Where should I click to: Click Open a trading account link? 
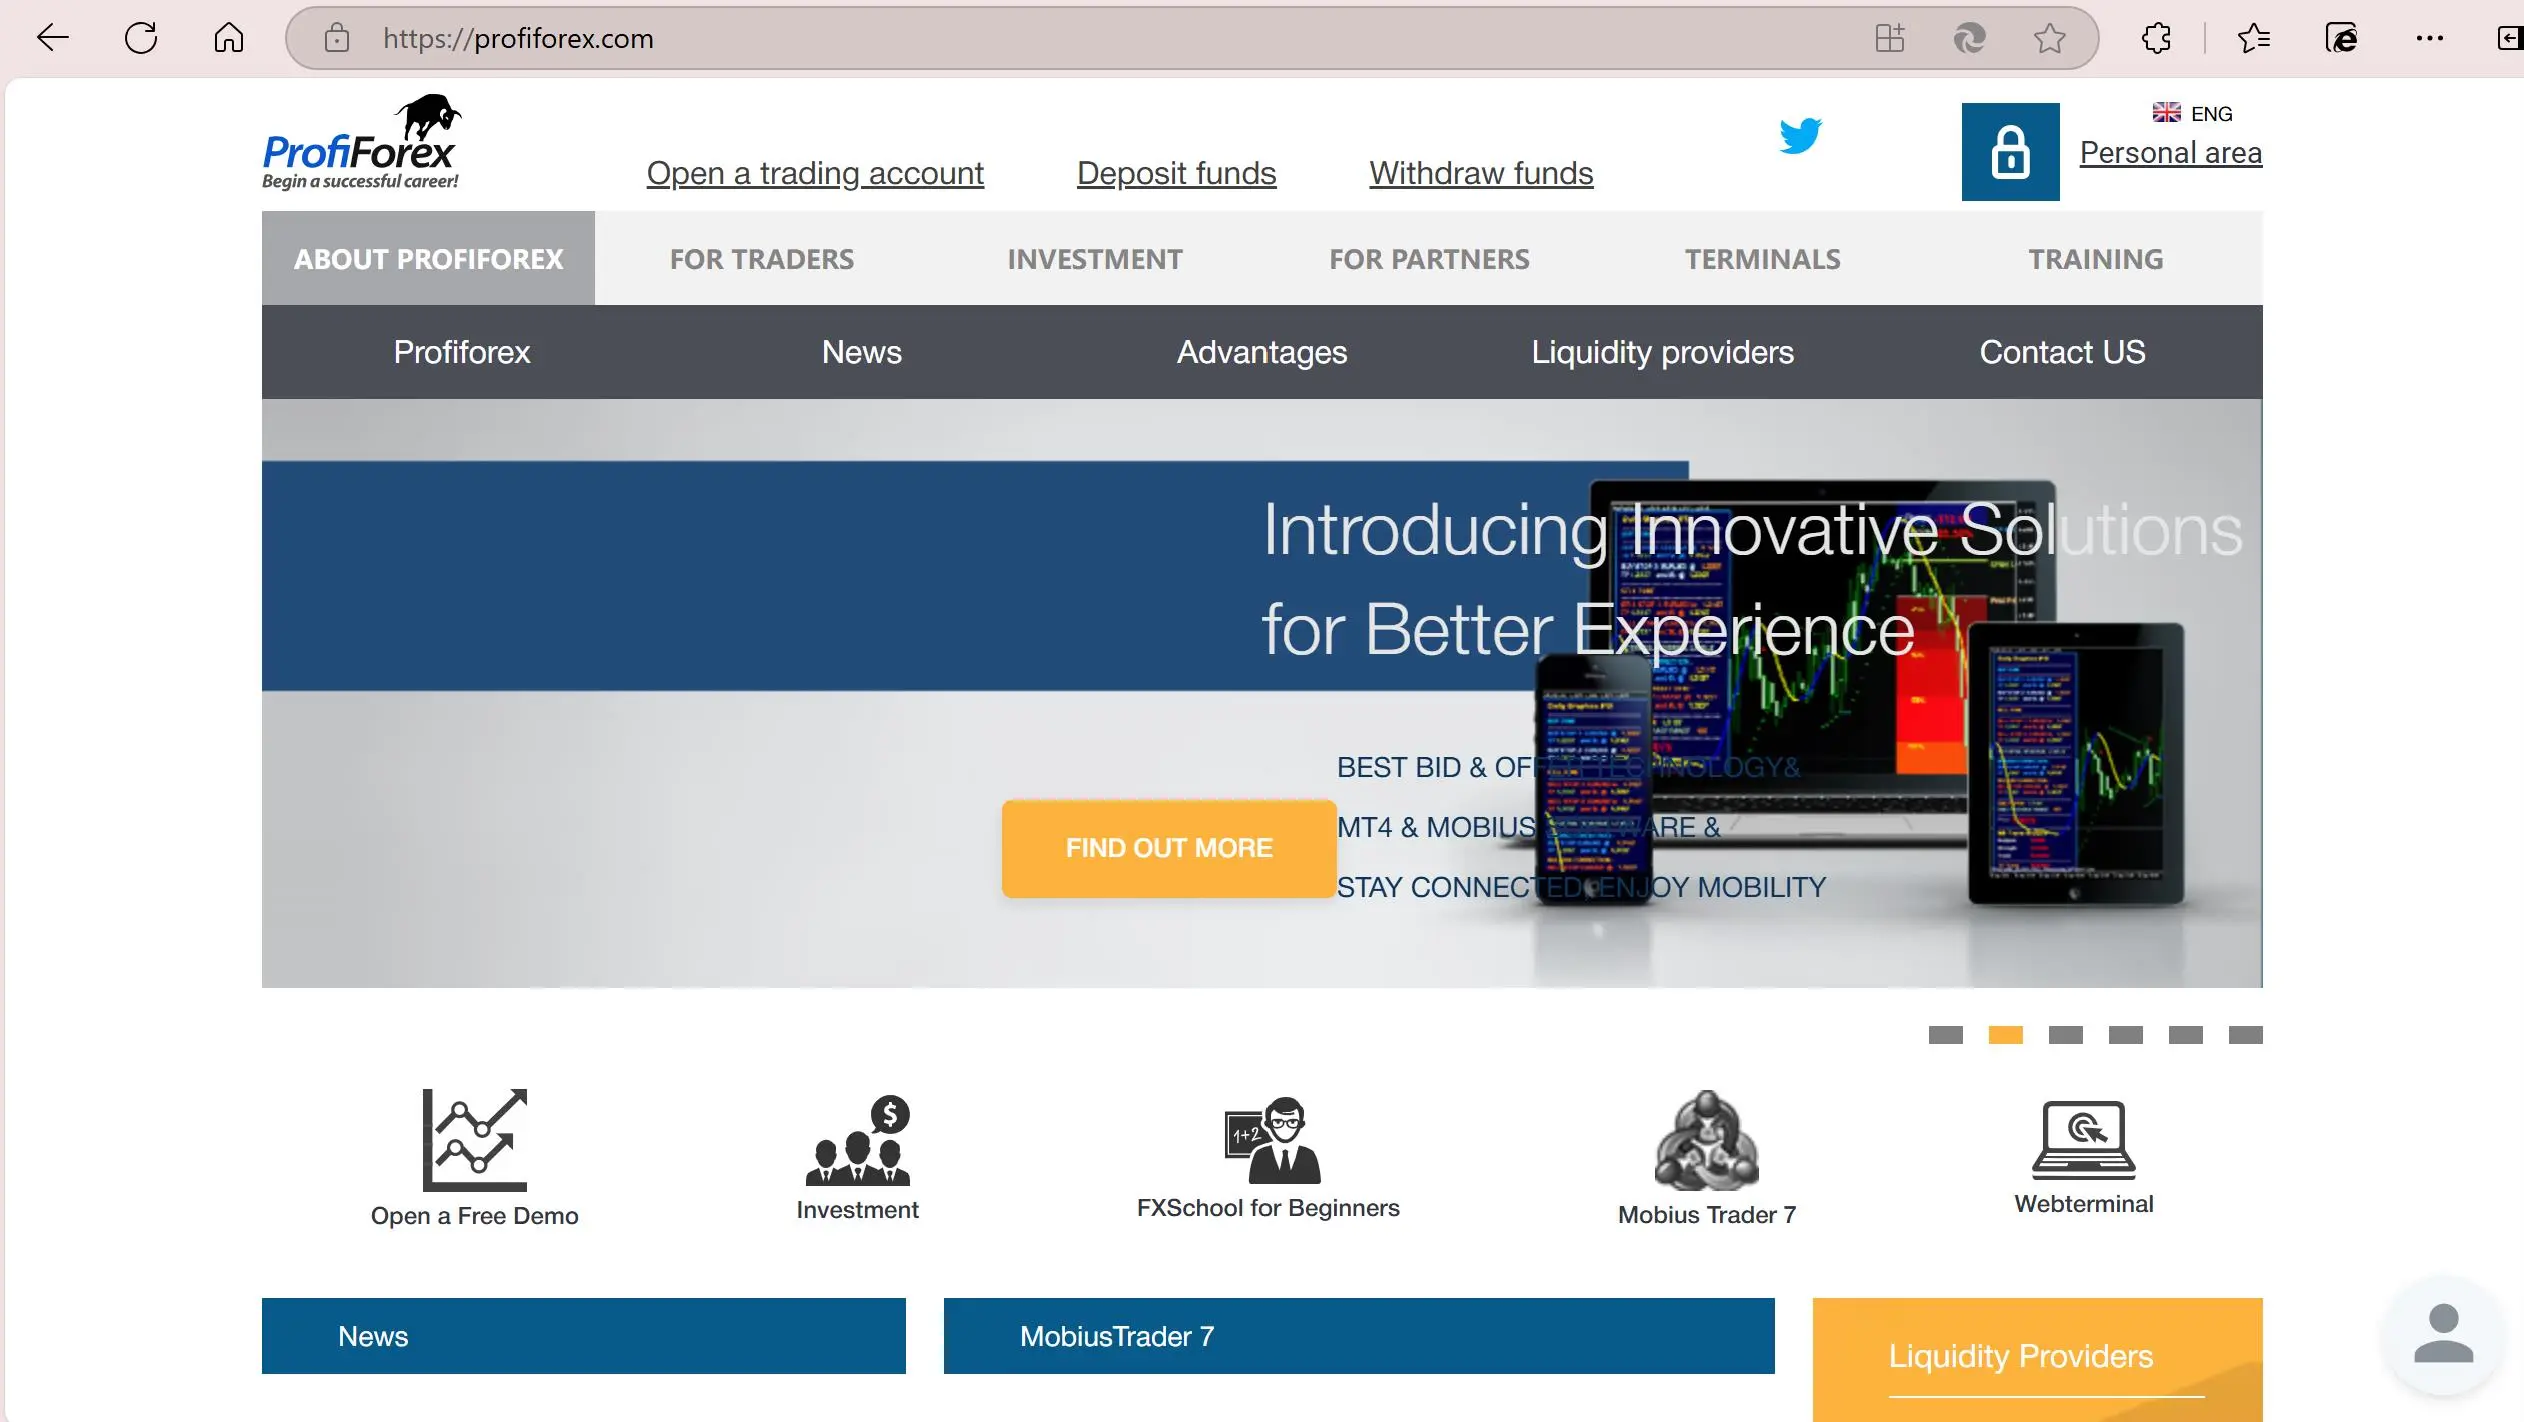pos(815,173)
